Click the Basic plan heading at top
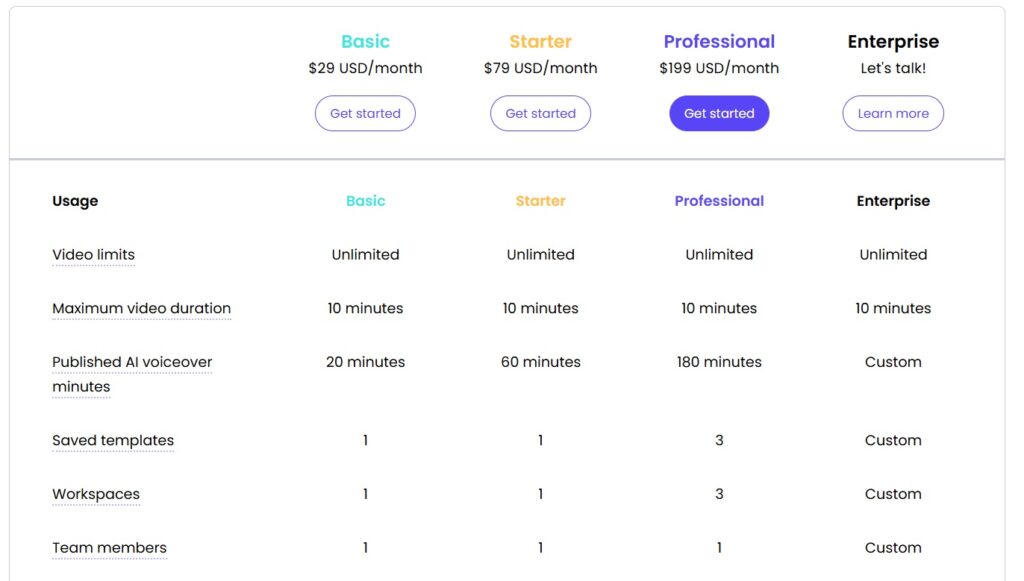The height and width of the screenshot is (581, 1024). click(365, 41)
